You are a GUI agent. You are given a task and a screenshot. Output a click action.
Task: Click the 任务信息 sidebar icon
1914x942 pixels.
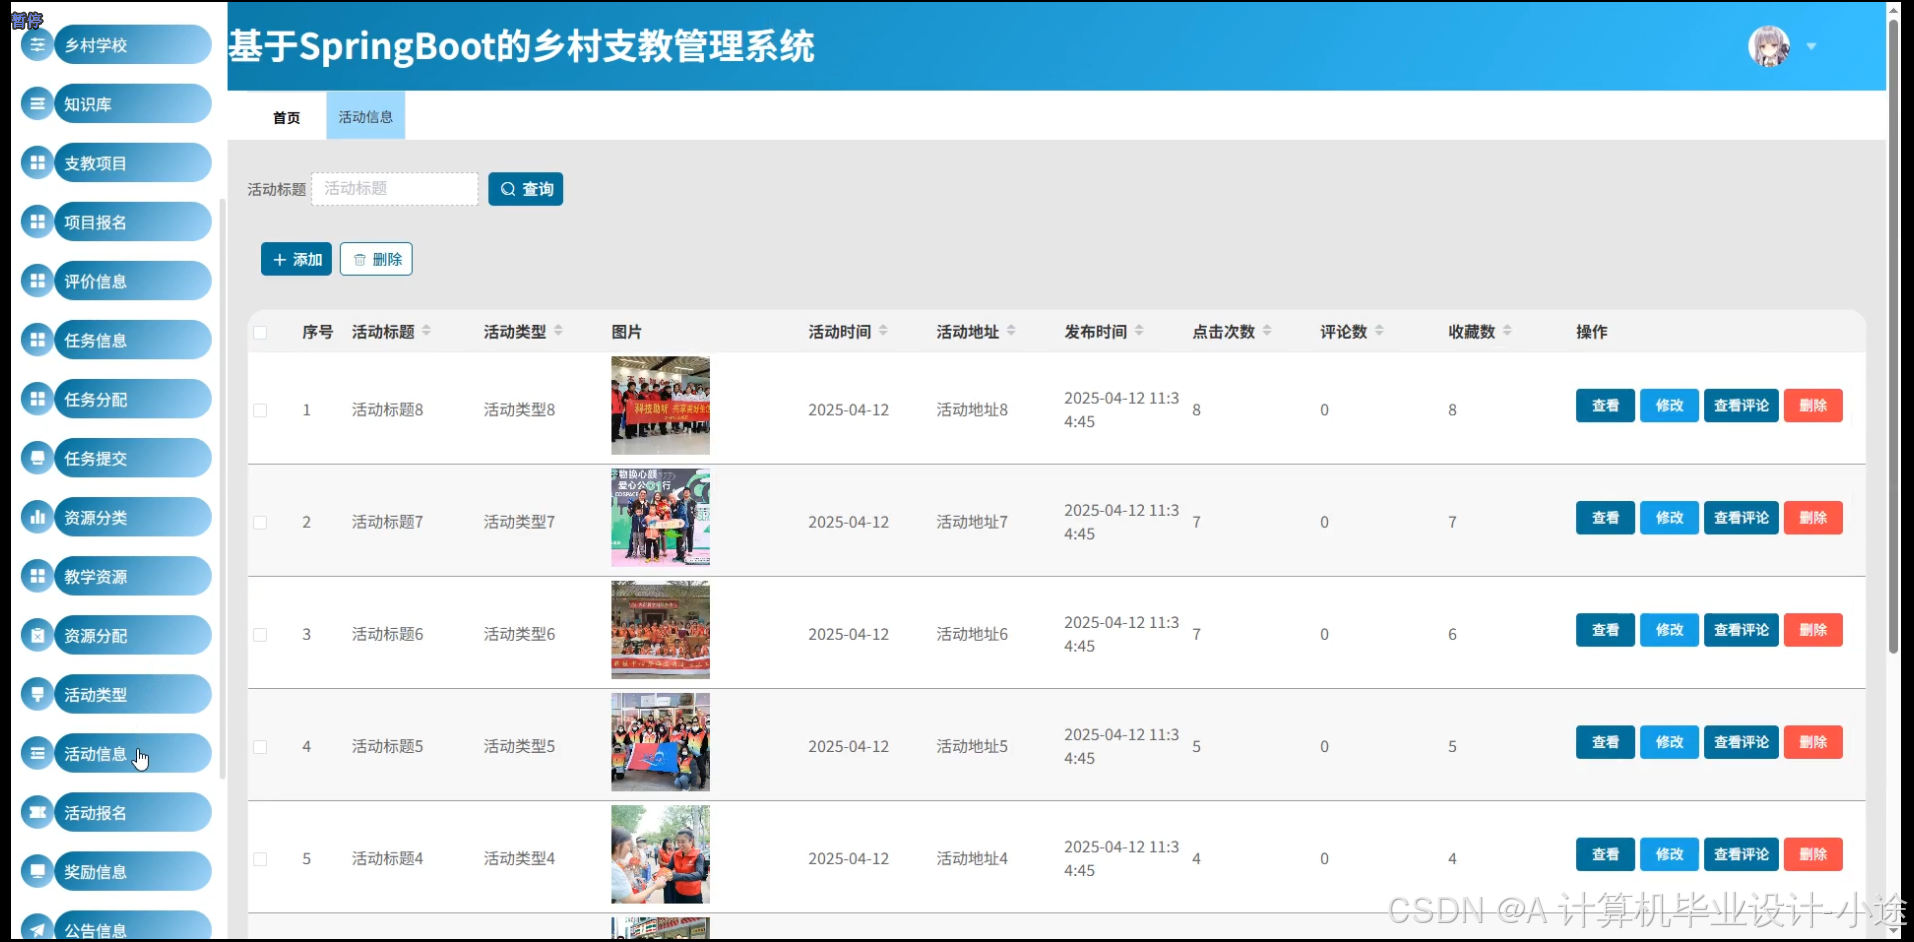click(37, 340)
